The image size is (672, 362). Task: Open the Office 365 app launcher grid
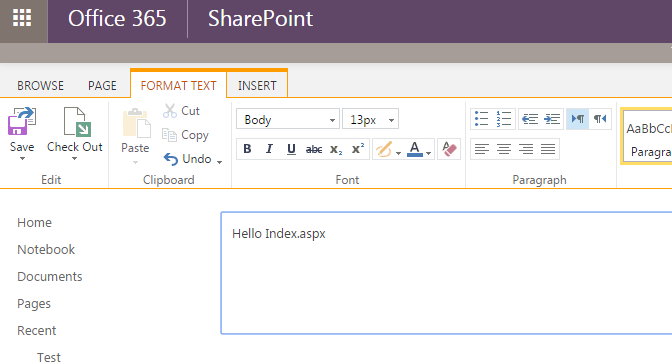[22, 18]
